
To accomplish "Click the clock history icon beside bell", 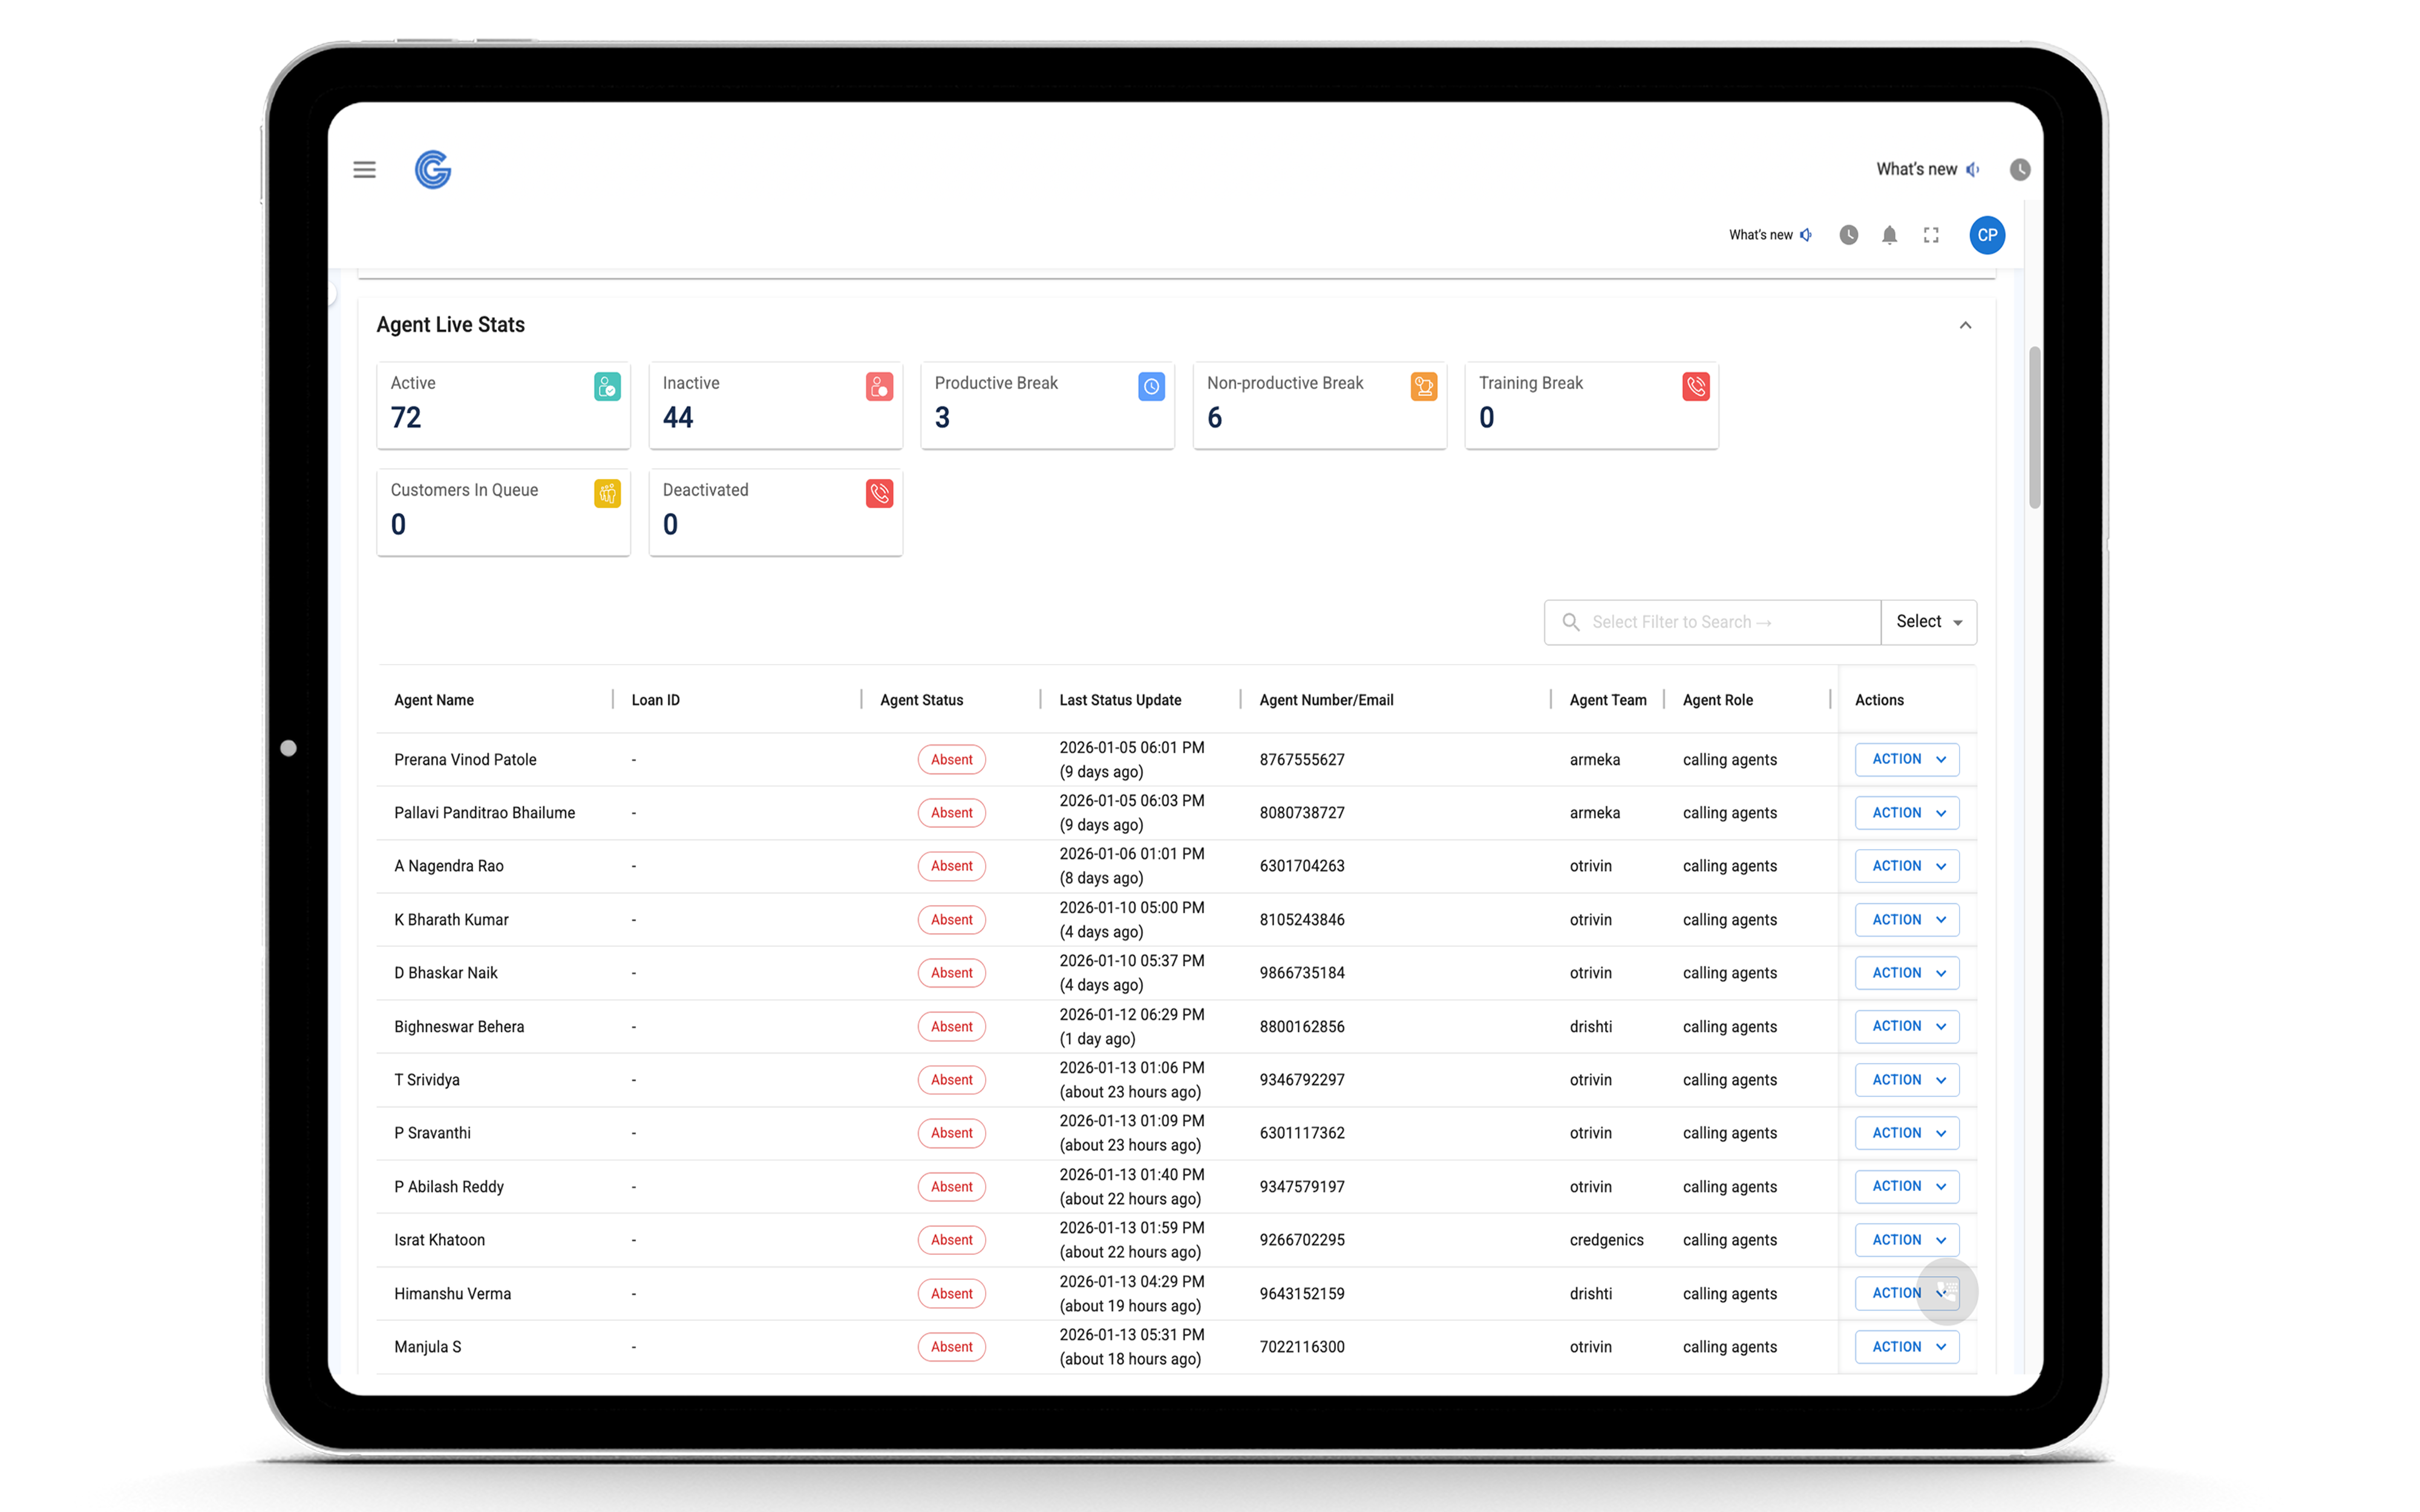I will pos(1848,235).
